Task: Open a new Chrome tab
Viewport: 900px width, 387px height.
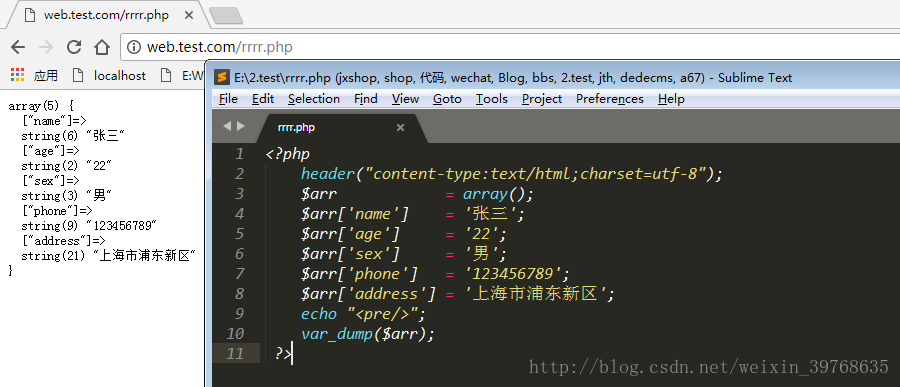Action: pos(226,16)
